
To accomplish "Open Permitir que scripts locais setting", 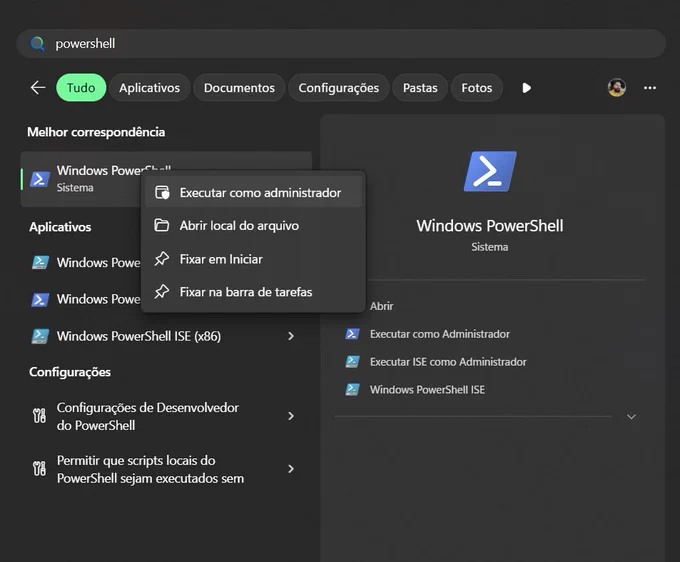I will click(166, 469).
